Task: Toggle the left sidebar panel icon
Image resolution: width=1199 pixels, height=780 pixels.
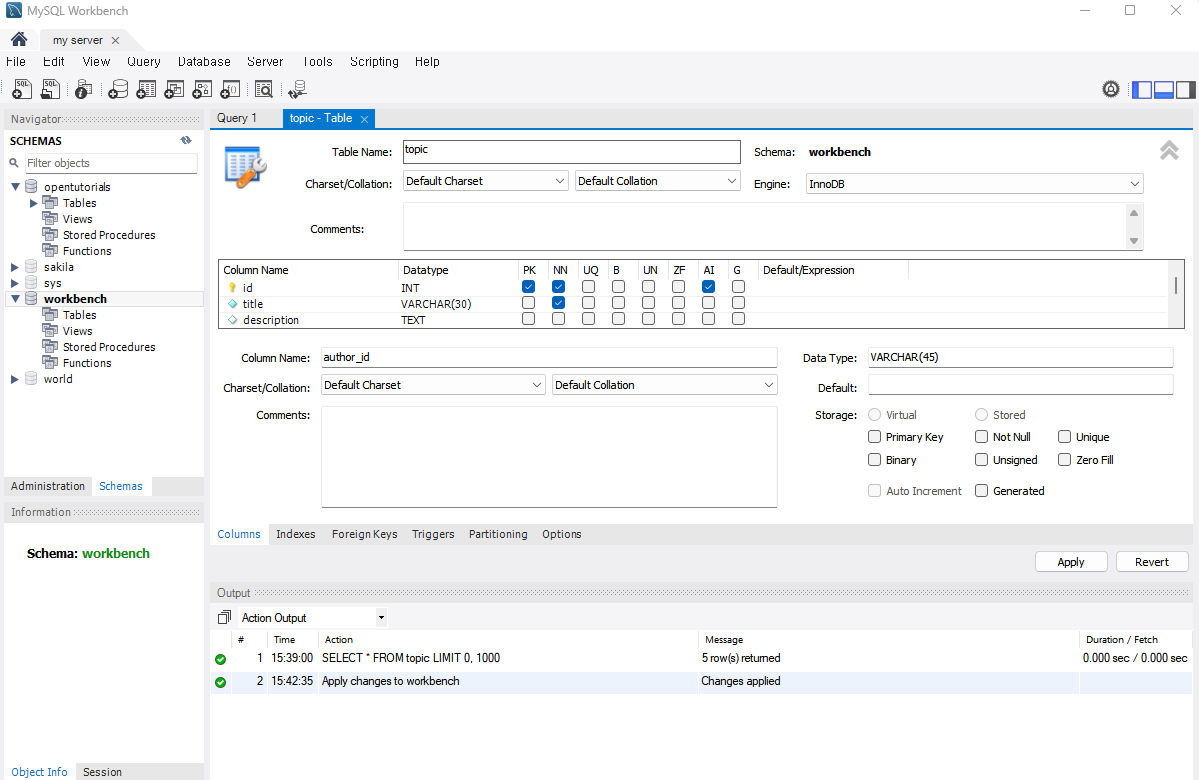Action: coord(1142,89)
